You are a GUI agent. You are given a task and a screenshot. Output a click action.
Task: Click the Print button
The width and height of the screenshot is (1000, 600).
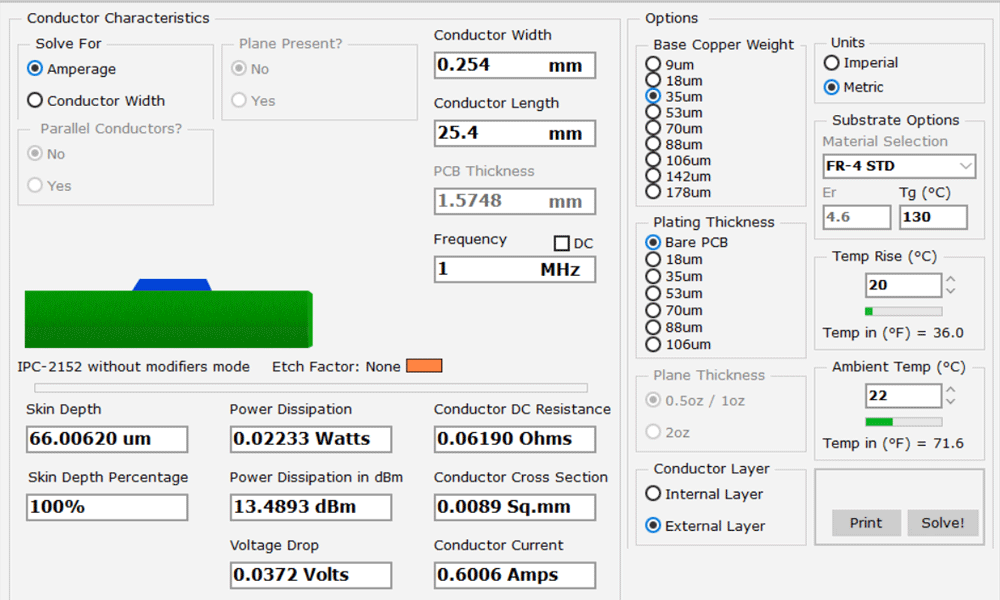pyautogui.click(x=864, y=523)
